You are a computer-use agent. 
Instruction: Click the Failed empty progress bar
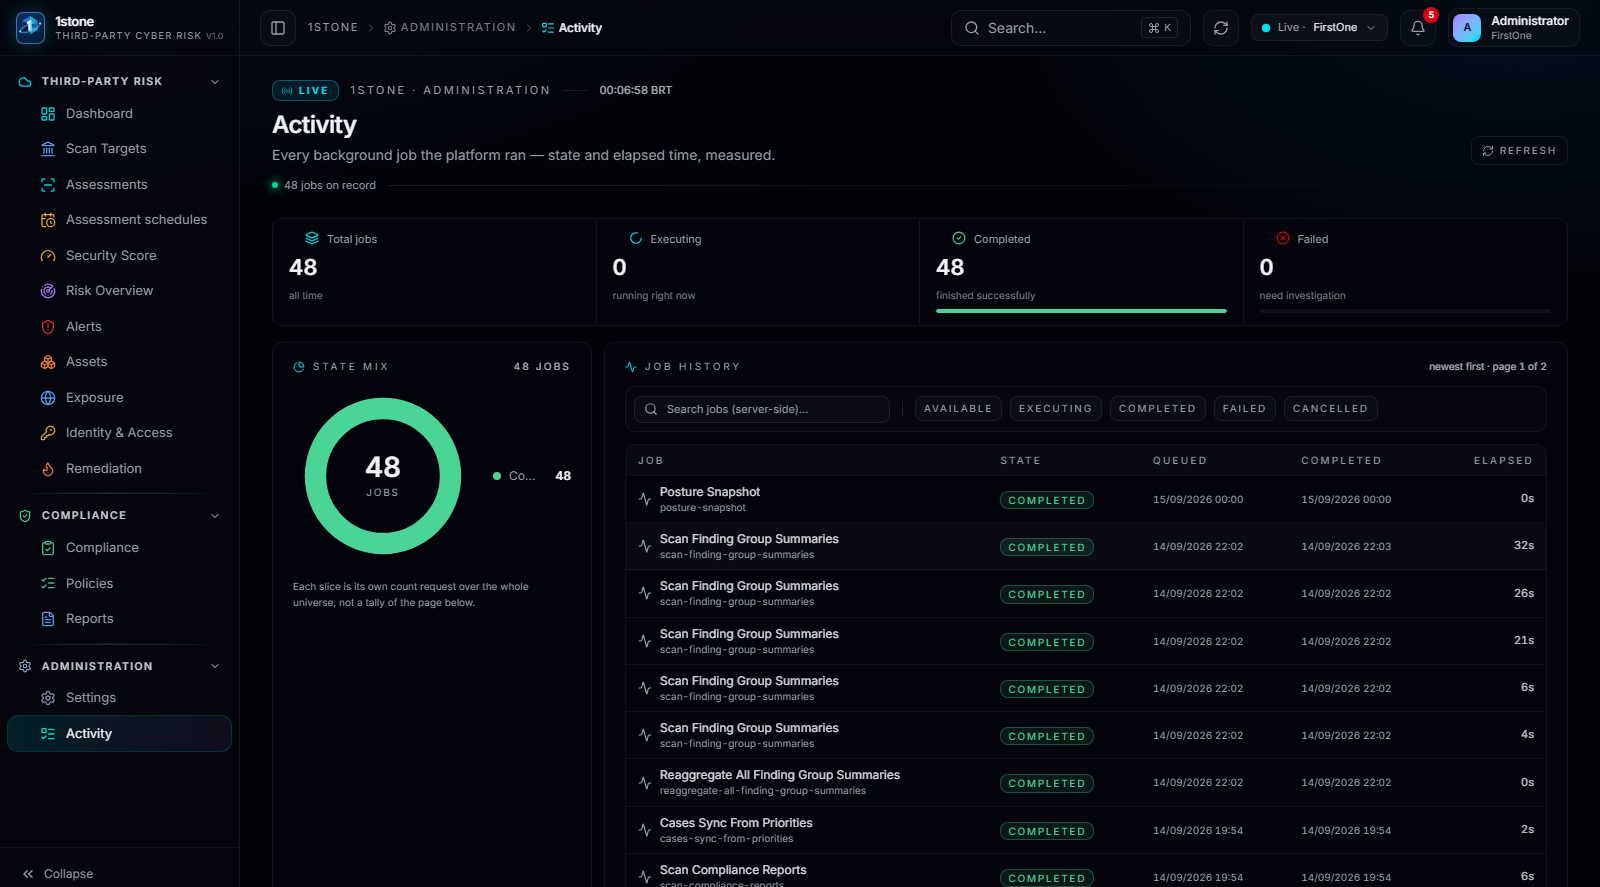click(1405, 311)
